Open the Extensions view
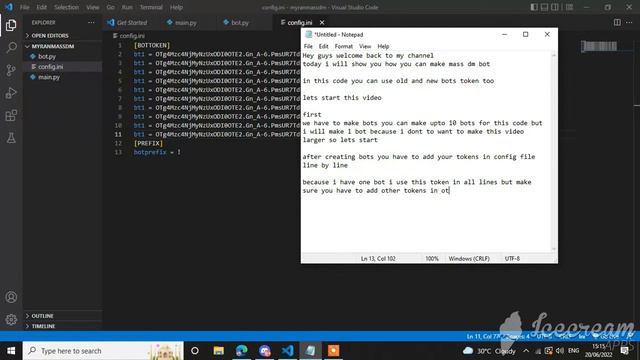Viewport: 640px width, 360px height. [11, 116]
